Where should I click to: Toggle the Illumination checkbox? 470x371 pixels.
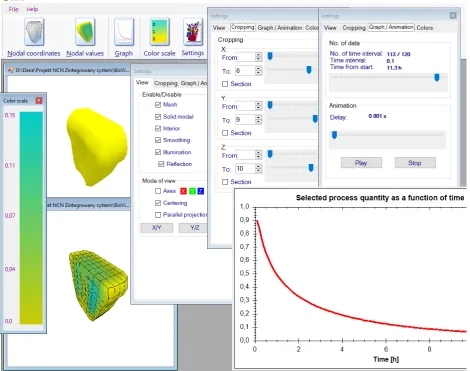pos(158,152)
